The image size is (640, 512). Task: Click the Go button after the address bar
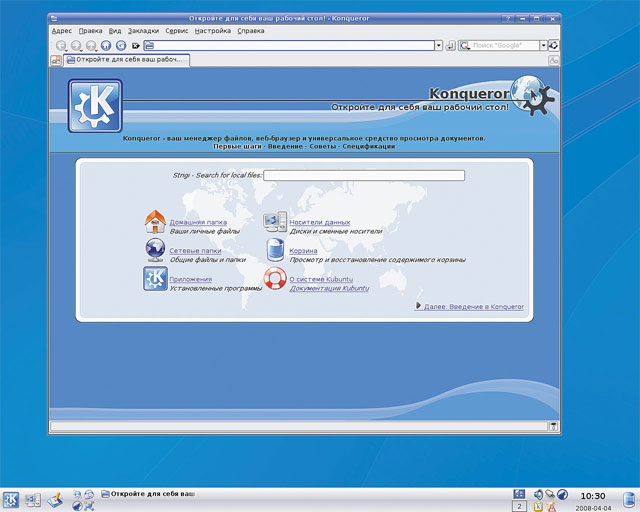[x=451, y=45]
